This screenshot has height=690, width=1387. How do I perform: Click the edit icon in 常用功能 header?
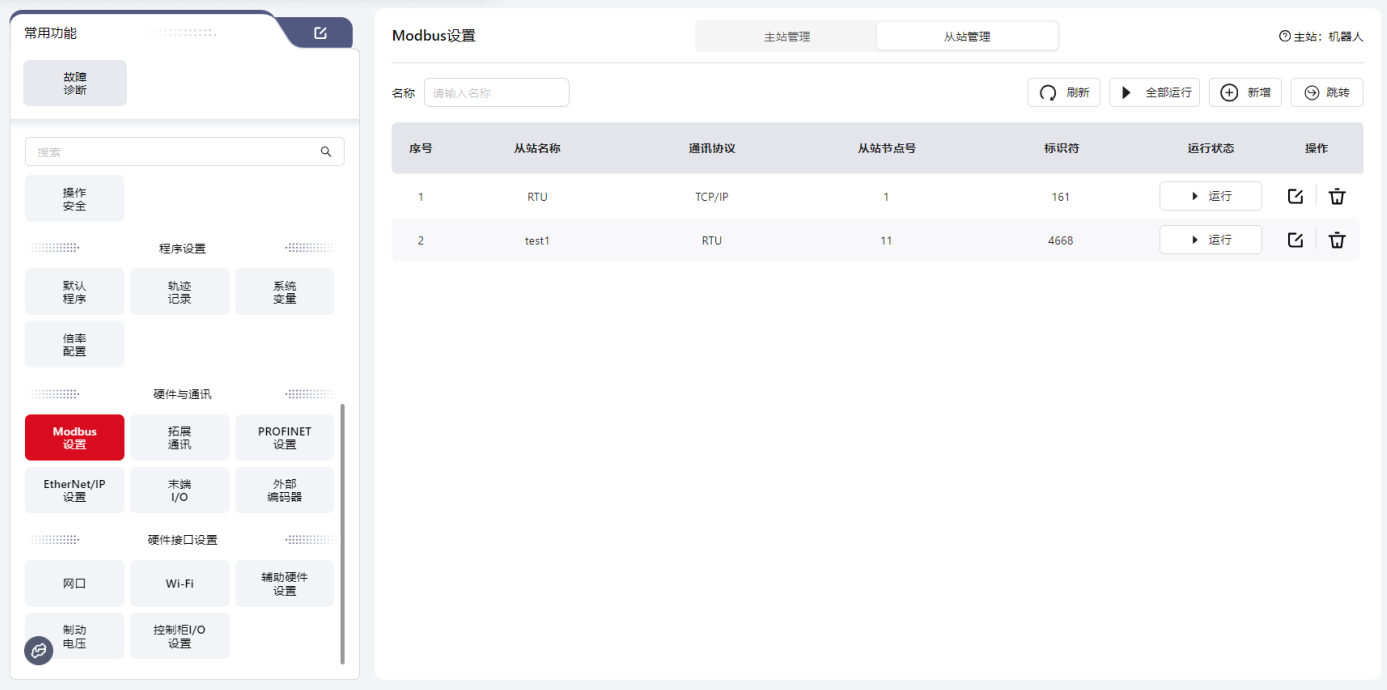[x=320, y=33]
